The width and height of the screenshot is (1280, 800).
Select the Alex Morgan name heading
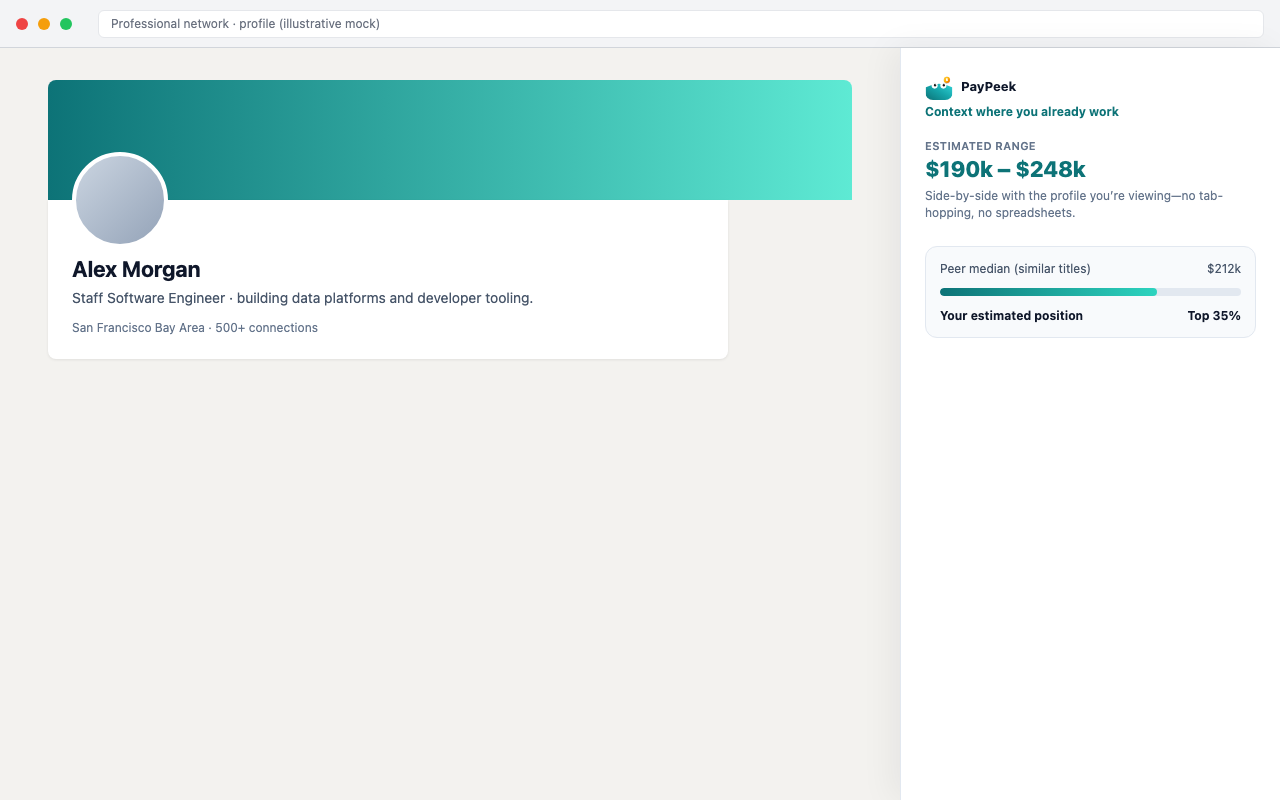click(x=136, y=270)
